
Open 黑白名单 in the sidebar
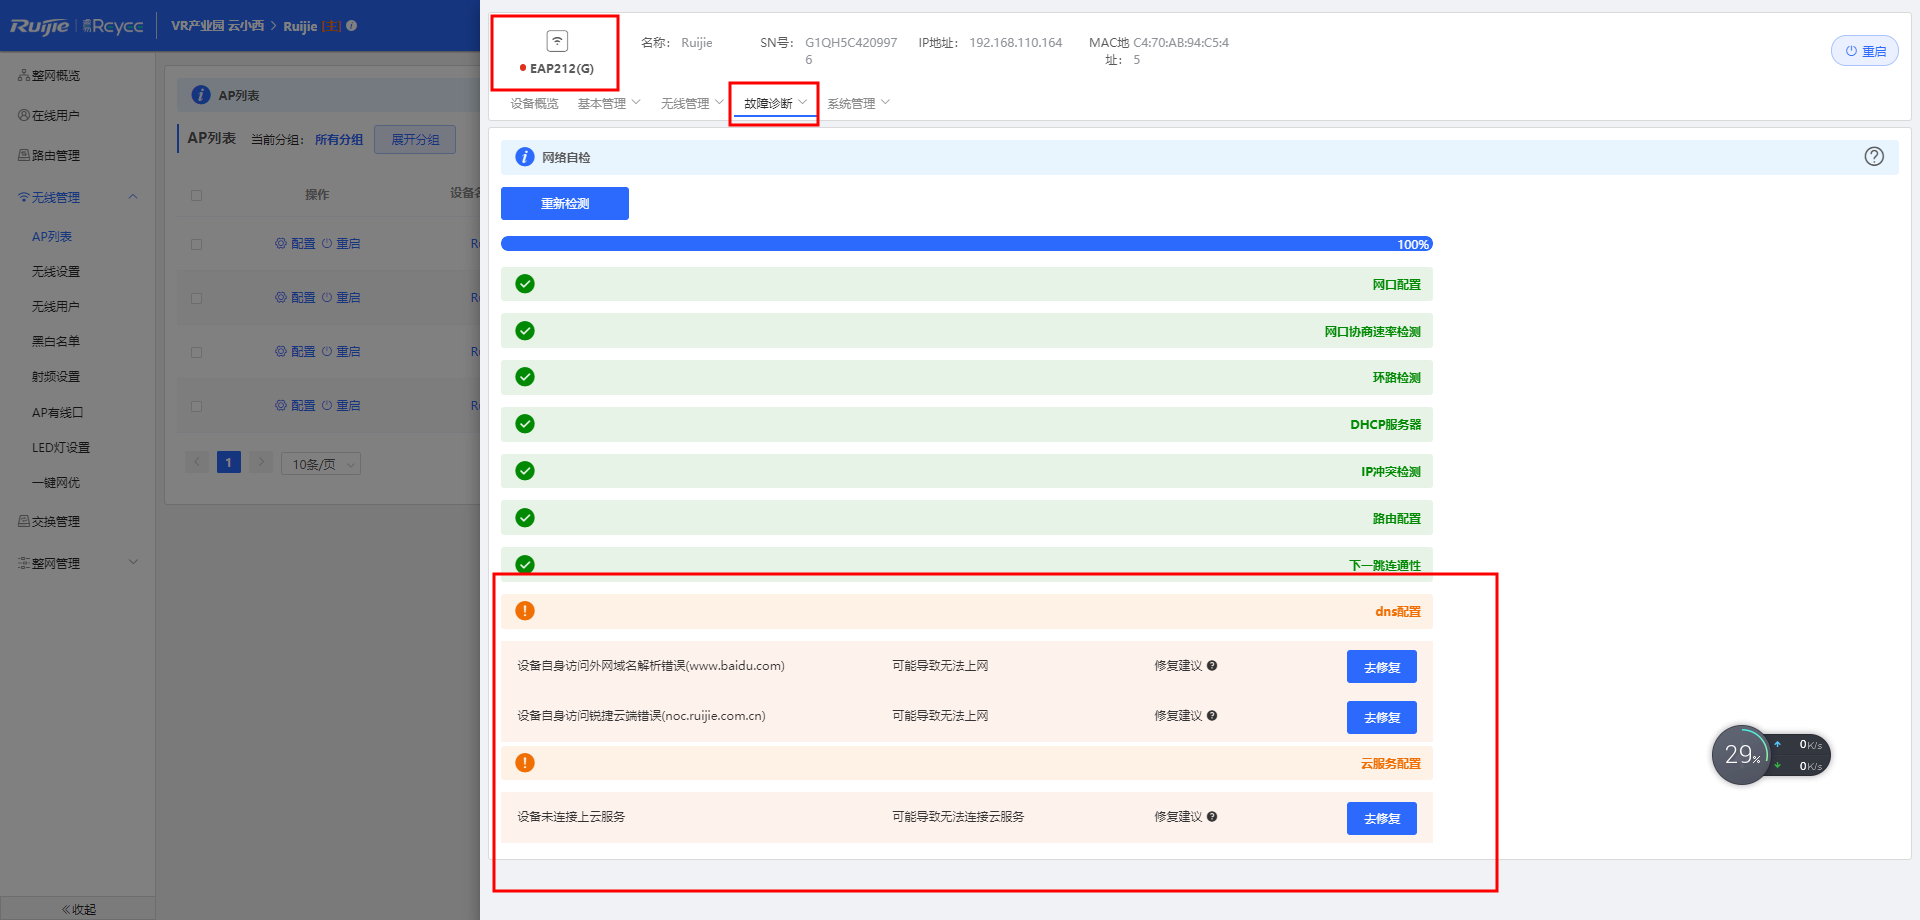56,341
